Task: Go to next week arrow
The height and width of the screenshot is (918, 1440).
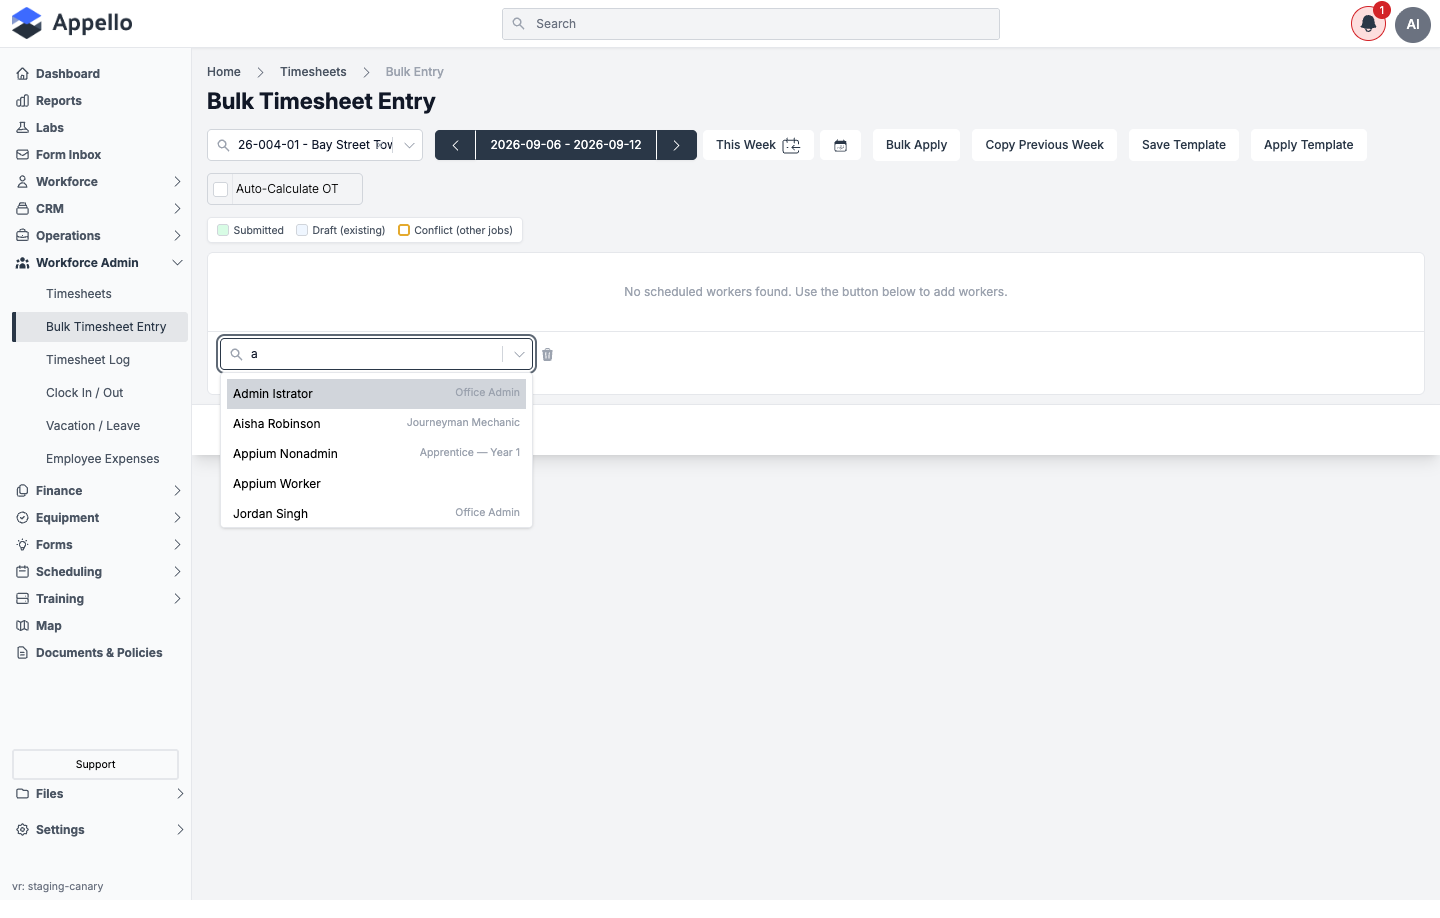Action: click(x=677, y=145)
